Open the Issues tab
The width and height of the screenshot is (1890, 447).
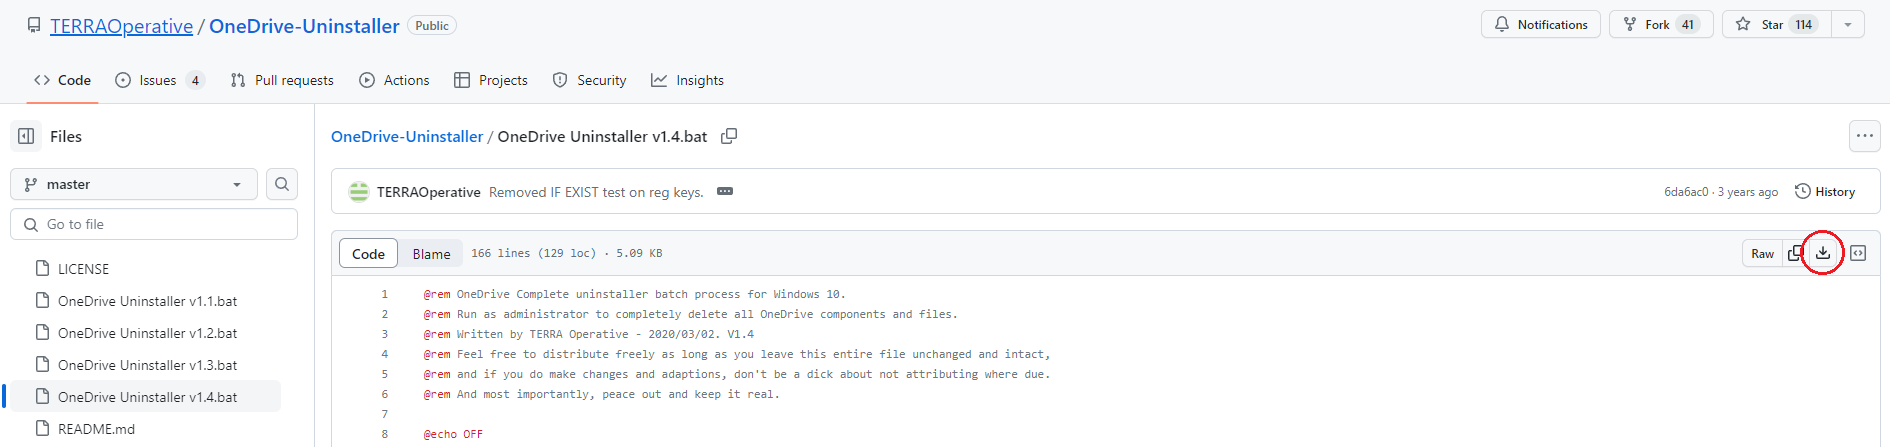pos(159,80)
